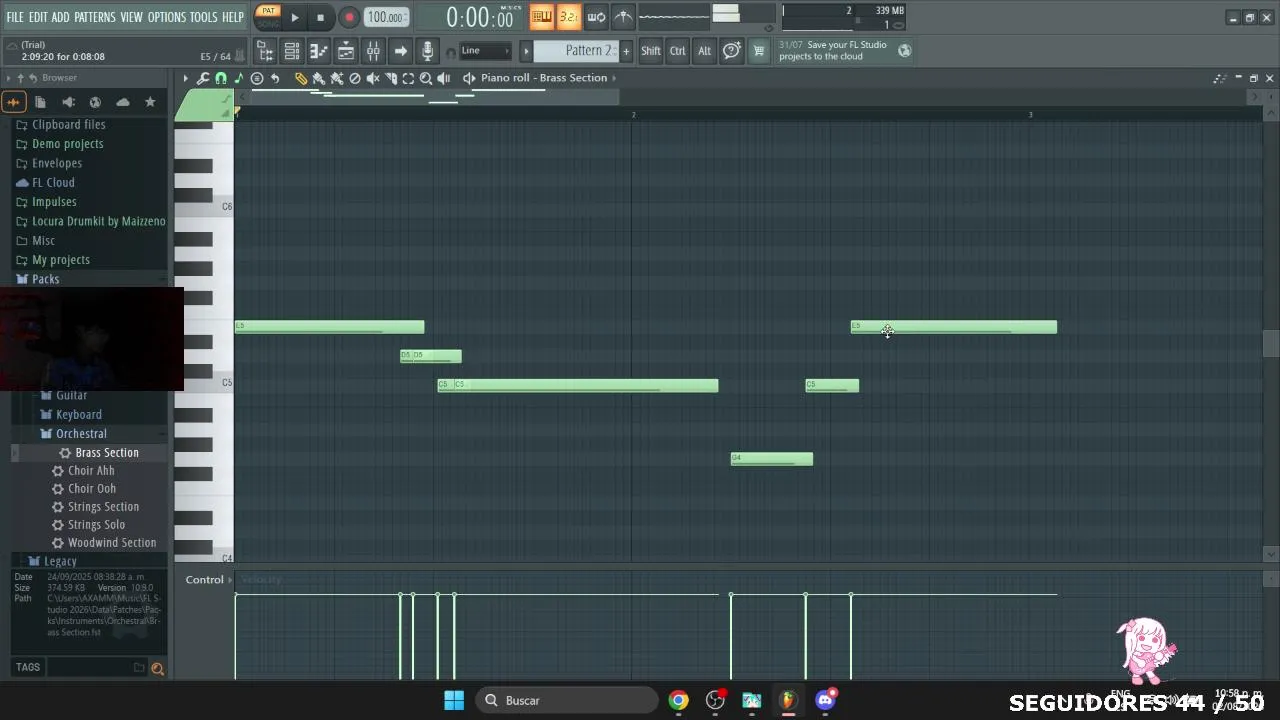Click the globe icon beside cloud news

(x=905, y=50)
